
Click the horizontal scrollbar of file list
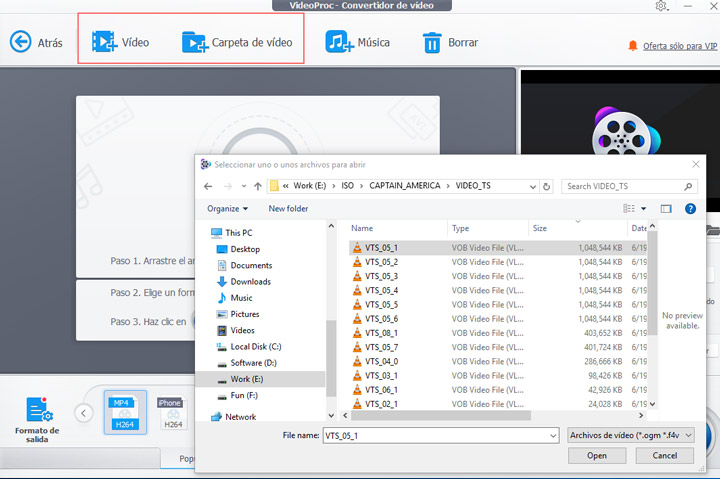tap(441, 416)
